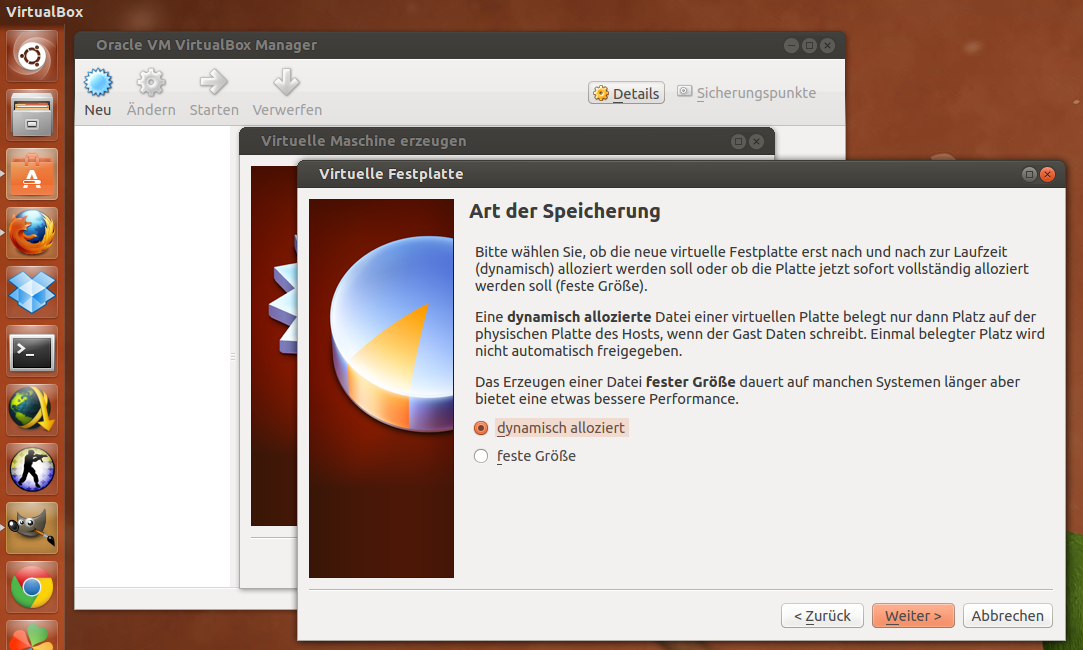Image resolution: width=1083 pixels, height=650 pixels.
Task: Close the VirtualBox Manager window
Action: (827, 46)
